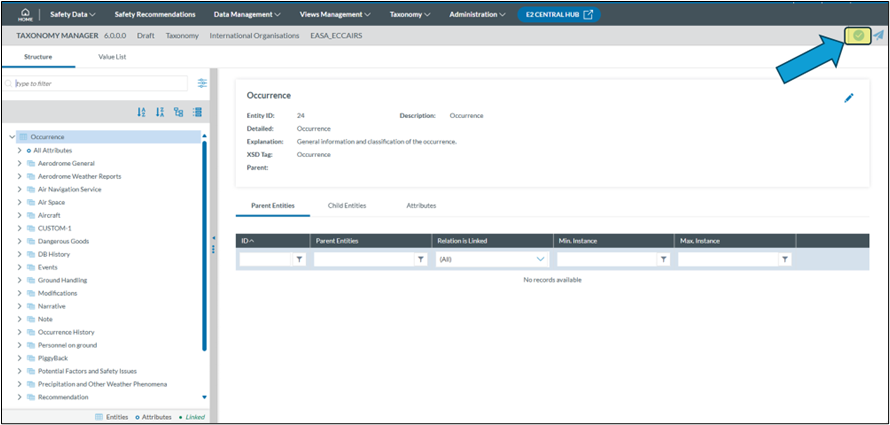
Task: Open the filter settings sliders icon
Action: tap(202, 84)
